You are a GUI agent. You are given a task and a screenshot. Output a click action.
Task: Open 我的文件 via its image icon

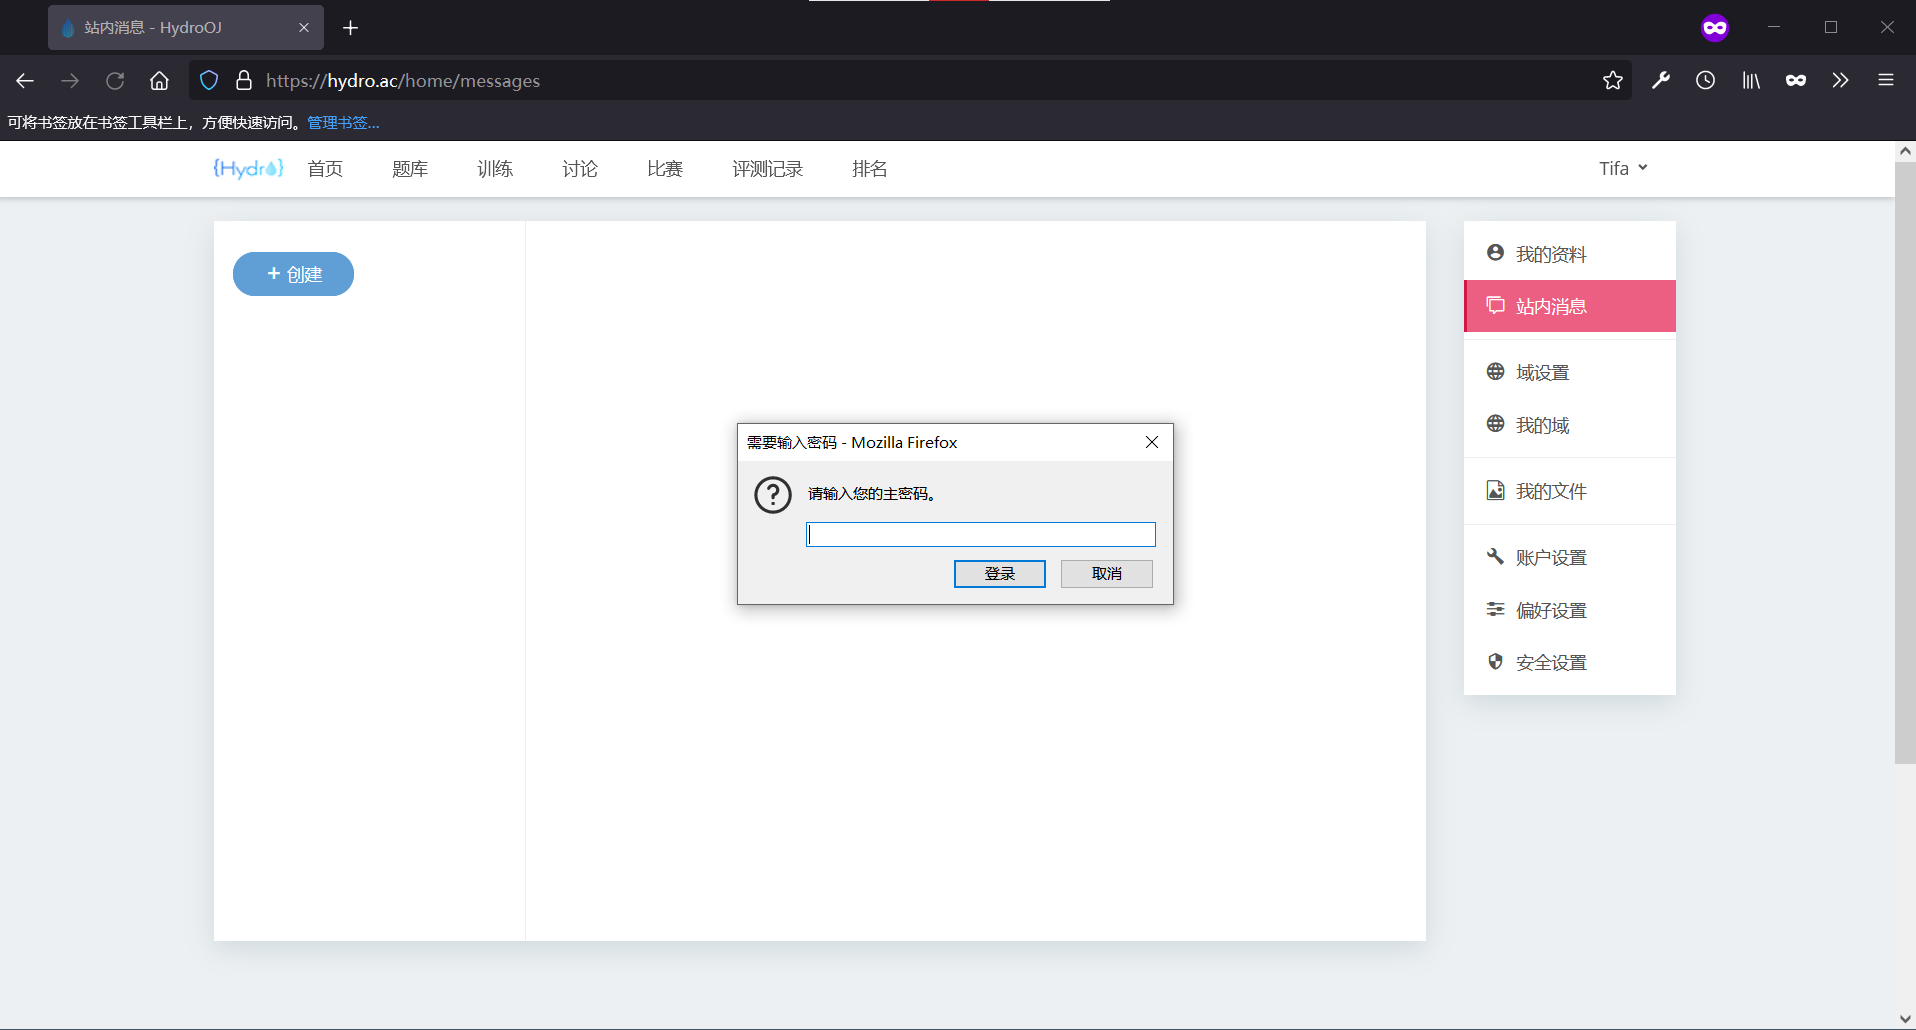(x=1495, y=490)
